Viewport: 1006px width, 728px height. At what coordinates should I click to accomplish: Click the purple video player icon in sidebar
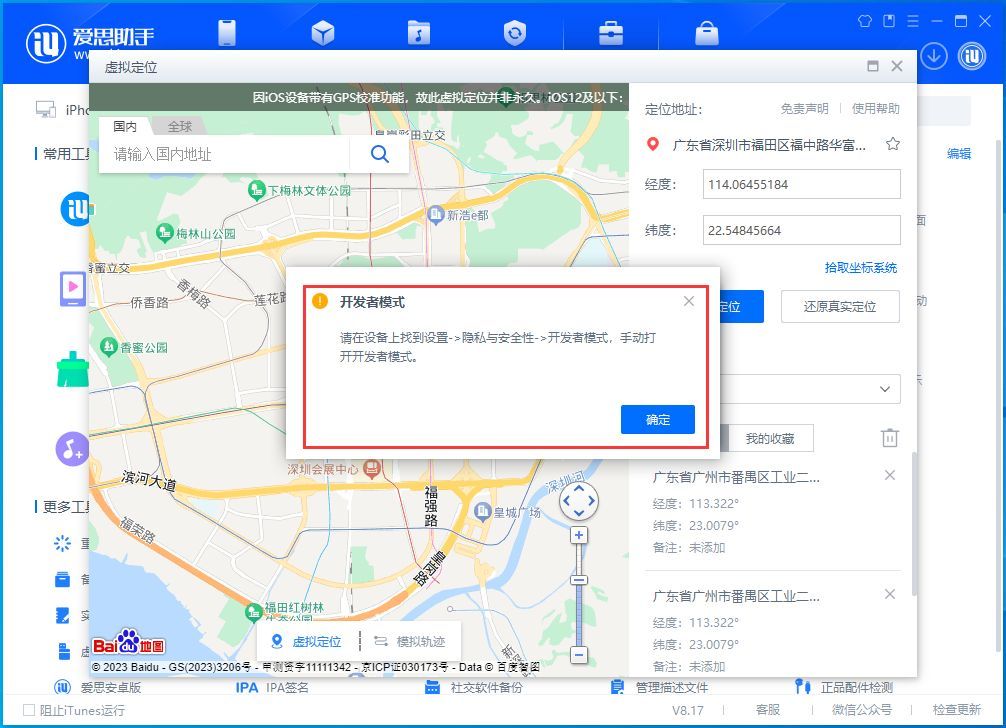click(72, 289)
